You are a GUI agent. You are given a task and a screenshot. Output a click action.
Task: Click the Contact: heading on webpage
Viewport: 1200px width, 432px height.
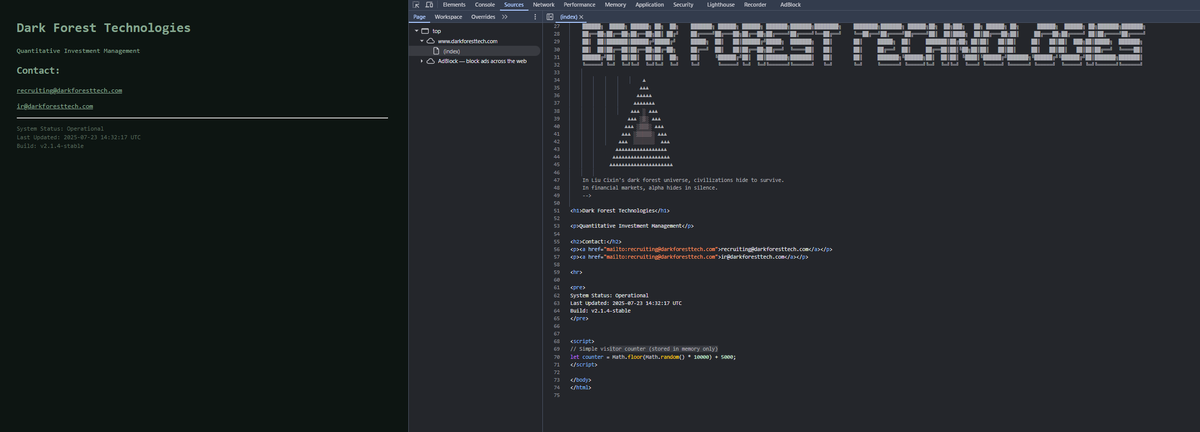tap(38, 71)
